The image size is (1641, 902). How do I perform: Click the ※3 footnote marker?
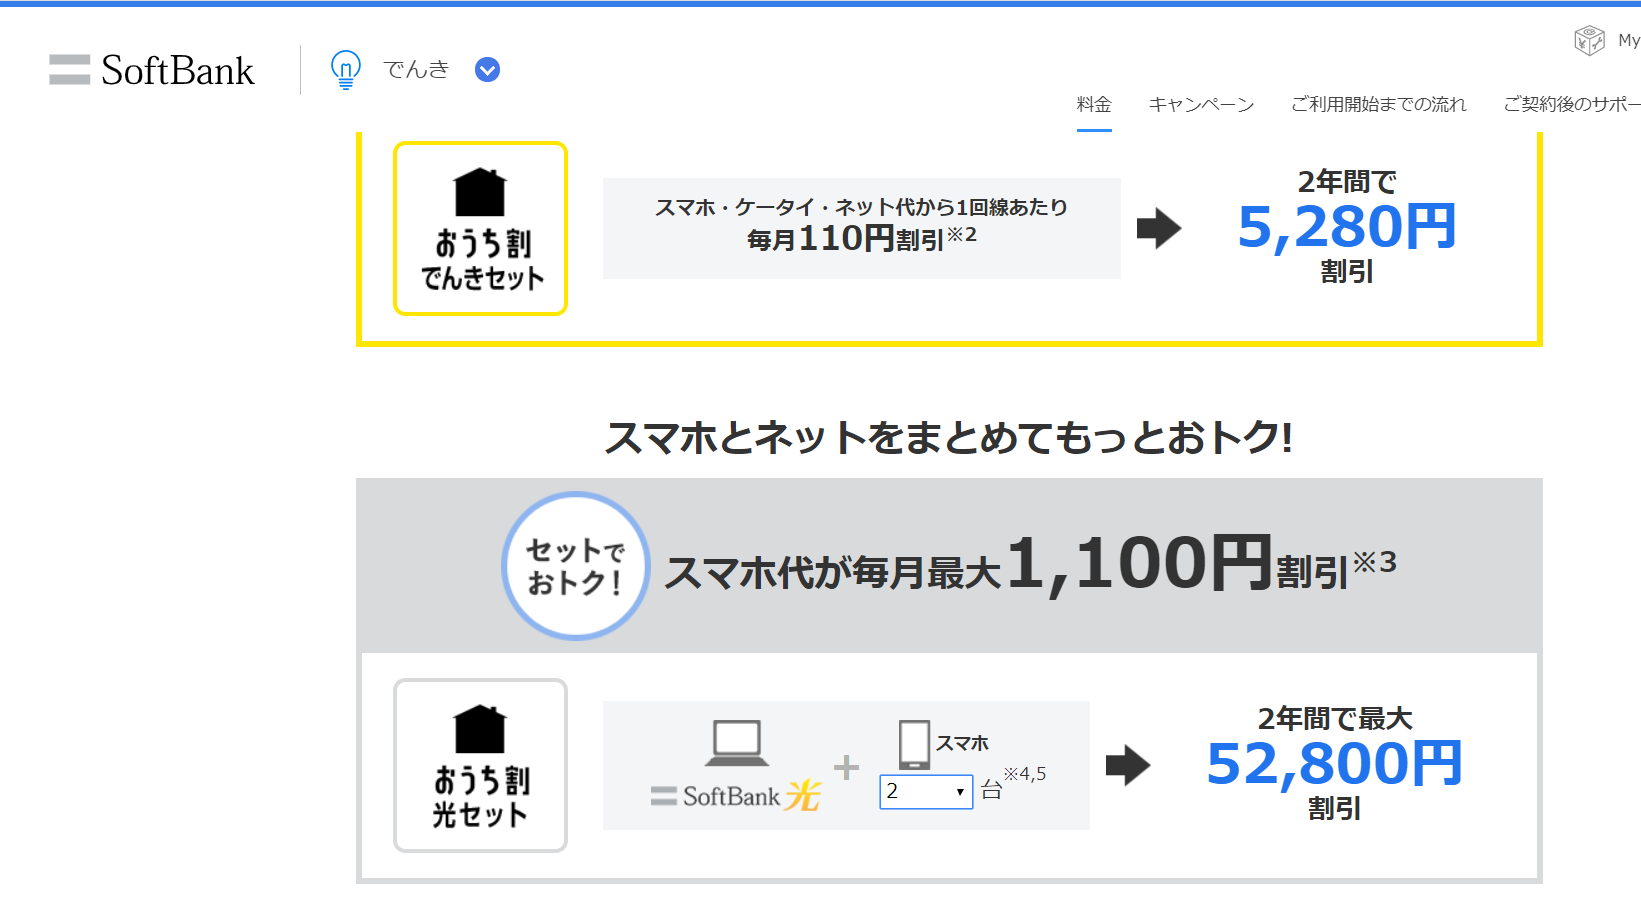[1375, 562]
